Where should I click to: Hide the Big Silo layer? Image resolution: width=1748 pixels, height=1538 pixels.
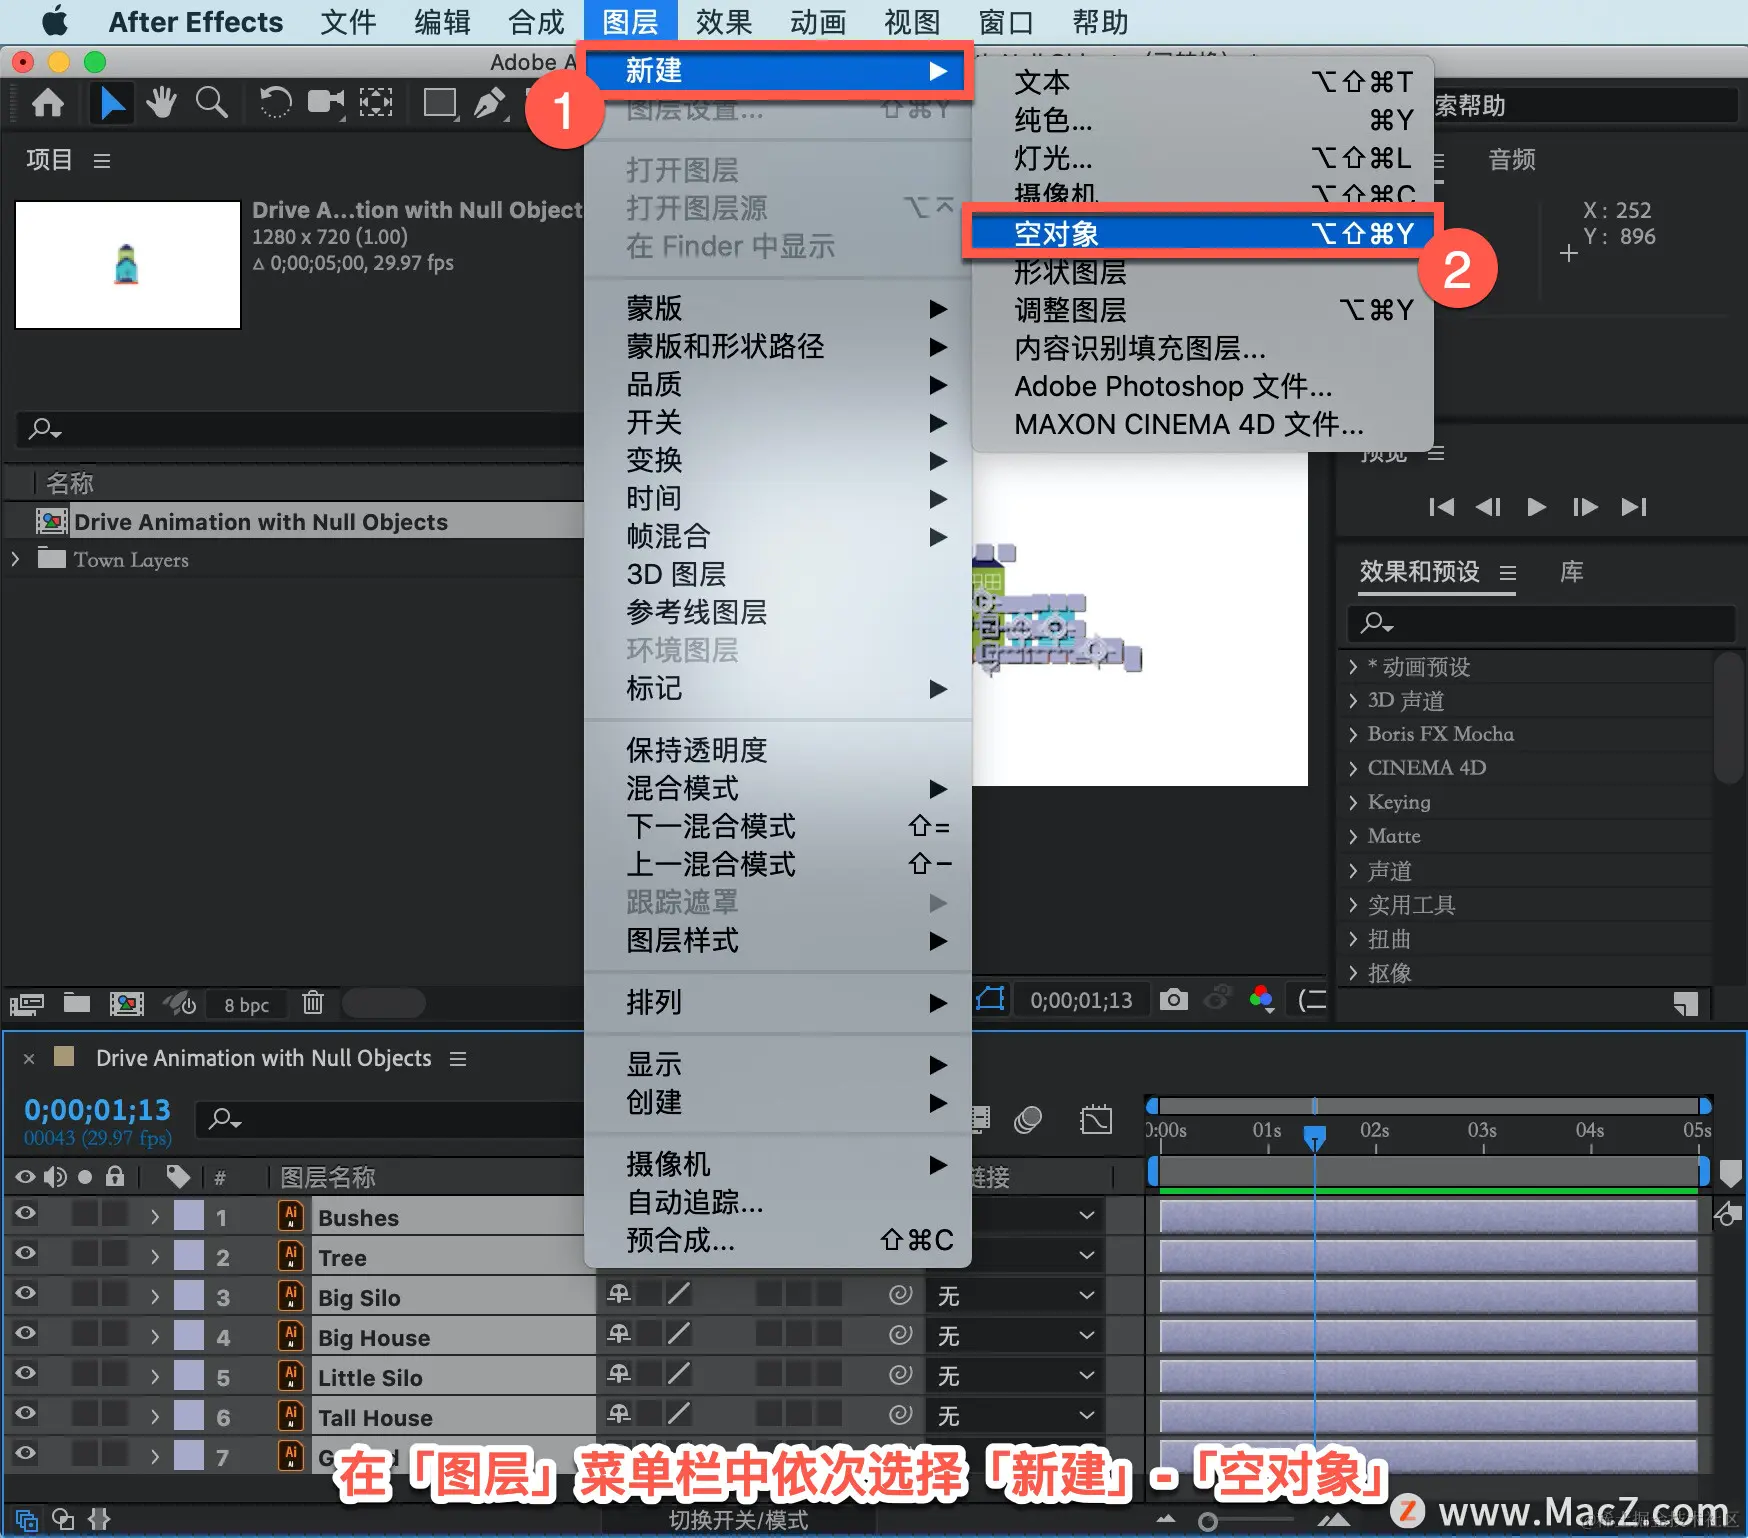click(x=25, y=1294)
